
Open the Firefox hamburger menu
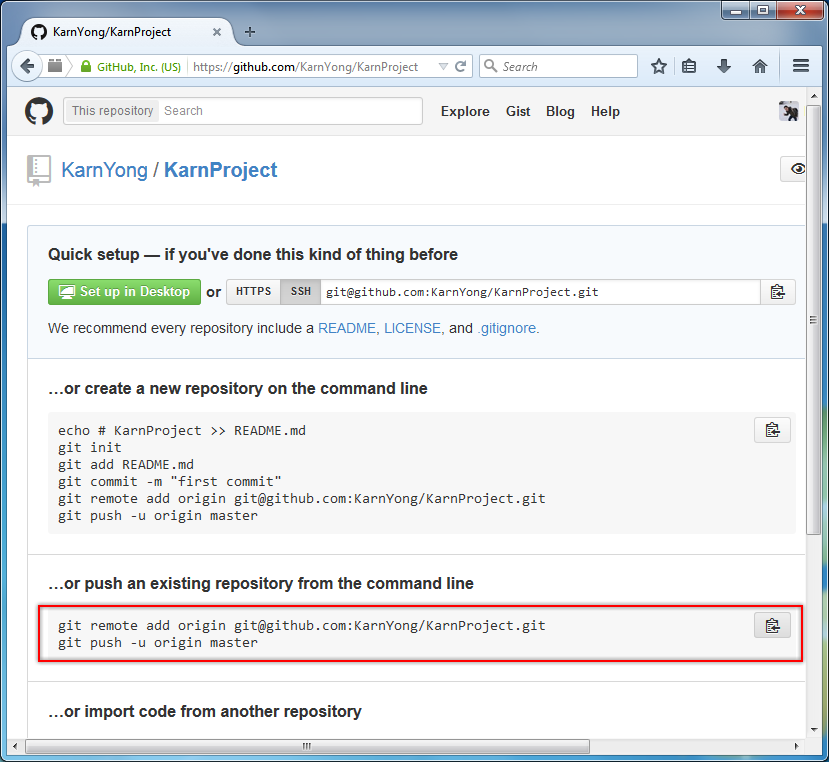tap(801, 67)
